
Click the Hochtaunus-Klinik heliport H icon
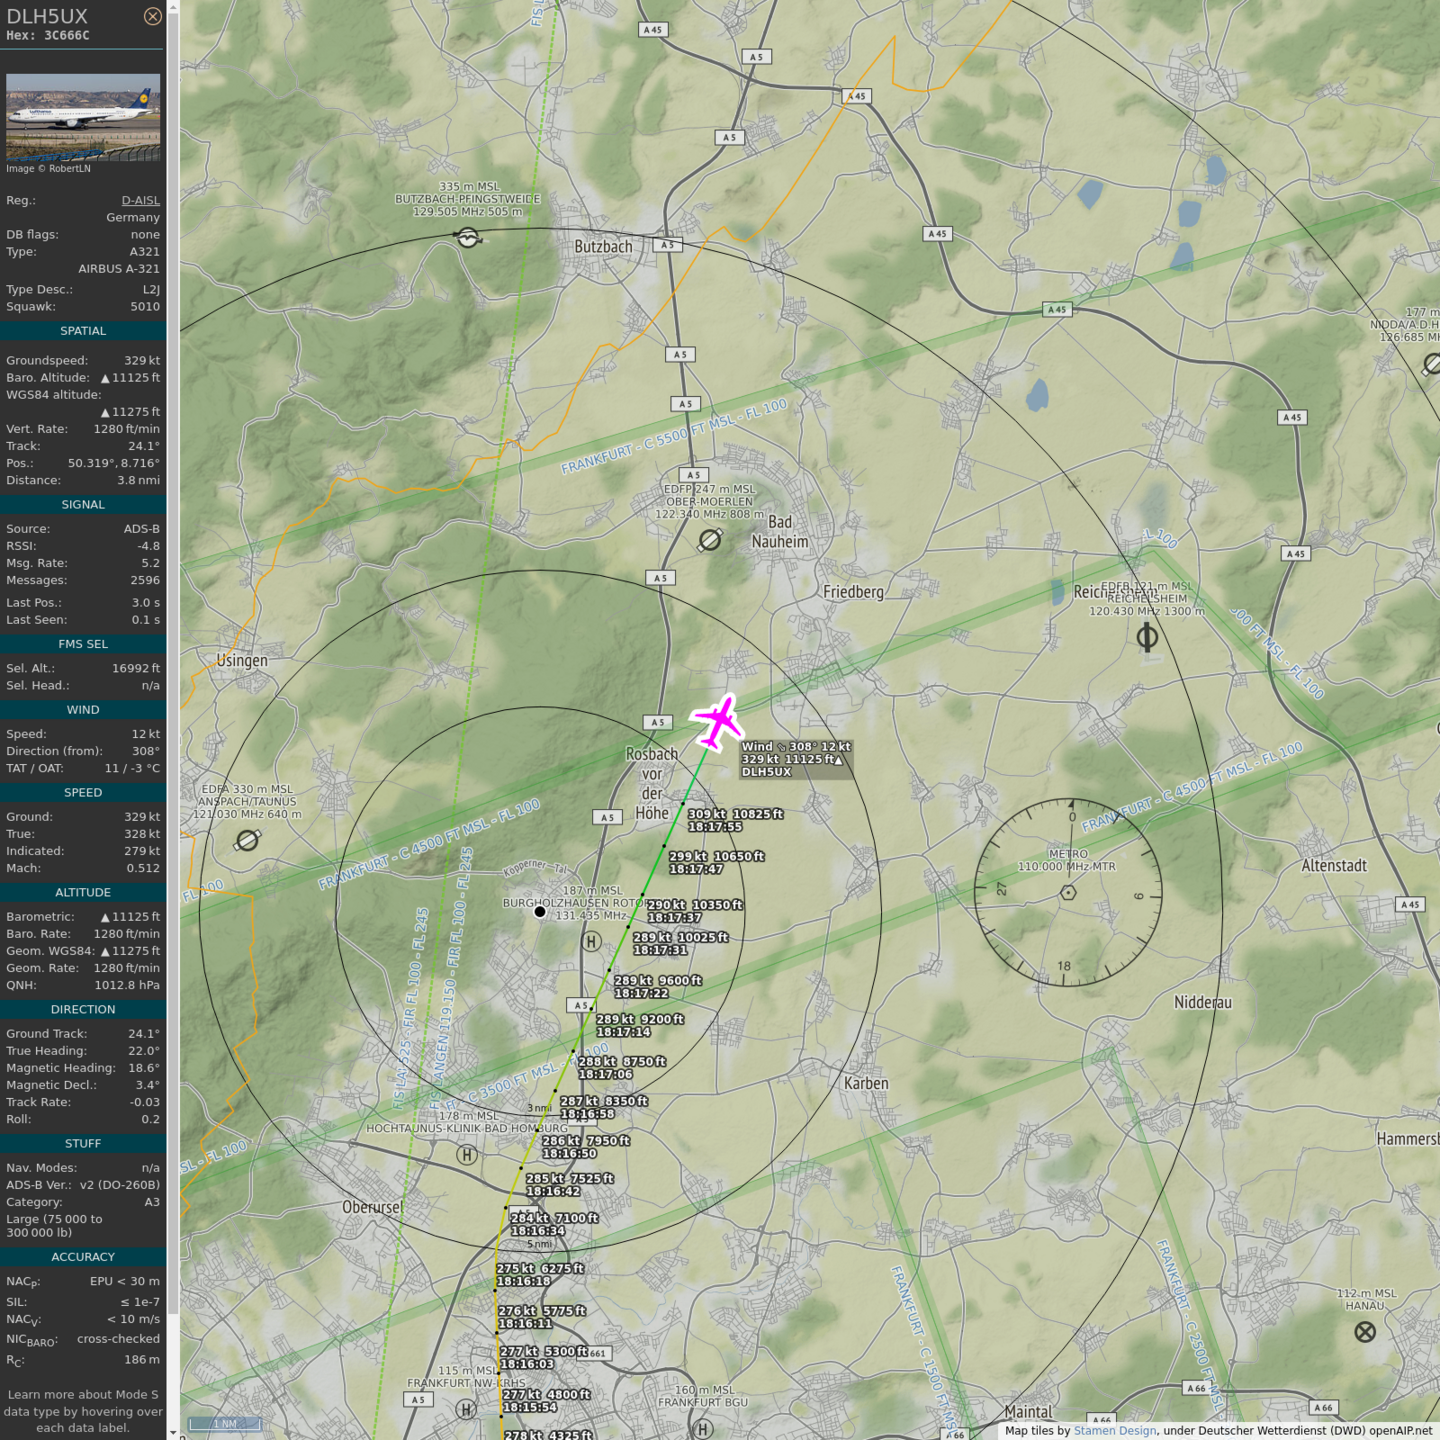[466, 1155]
